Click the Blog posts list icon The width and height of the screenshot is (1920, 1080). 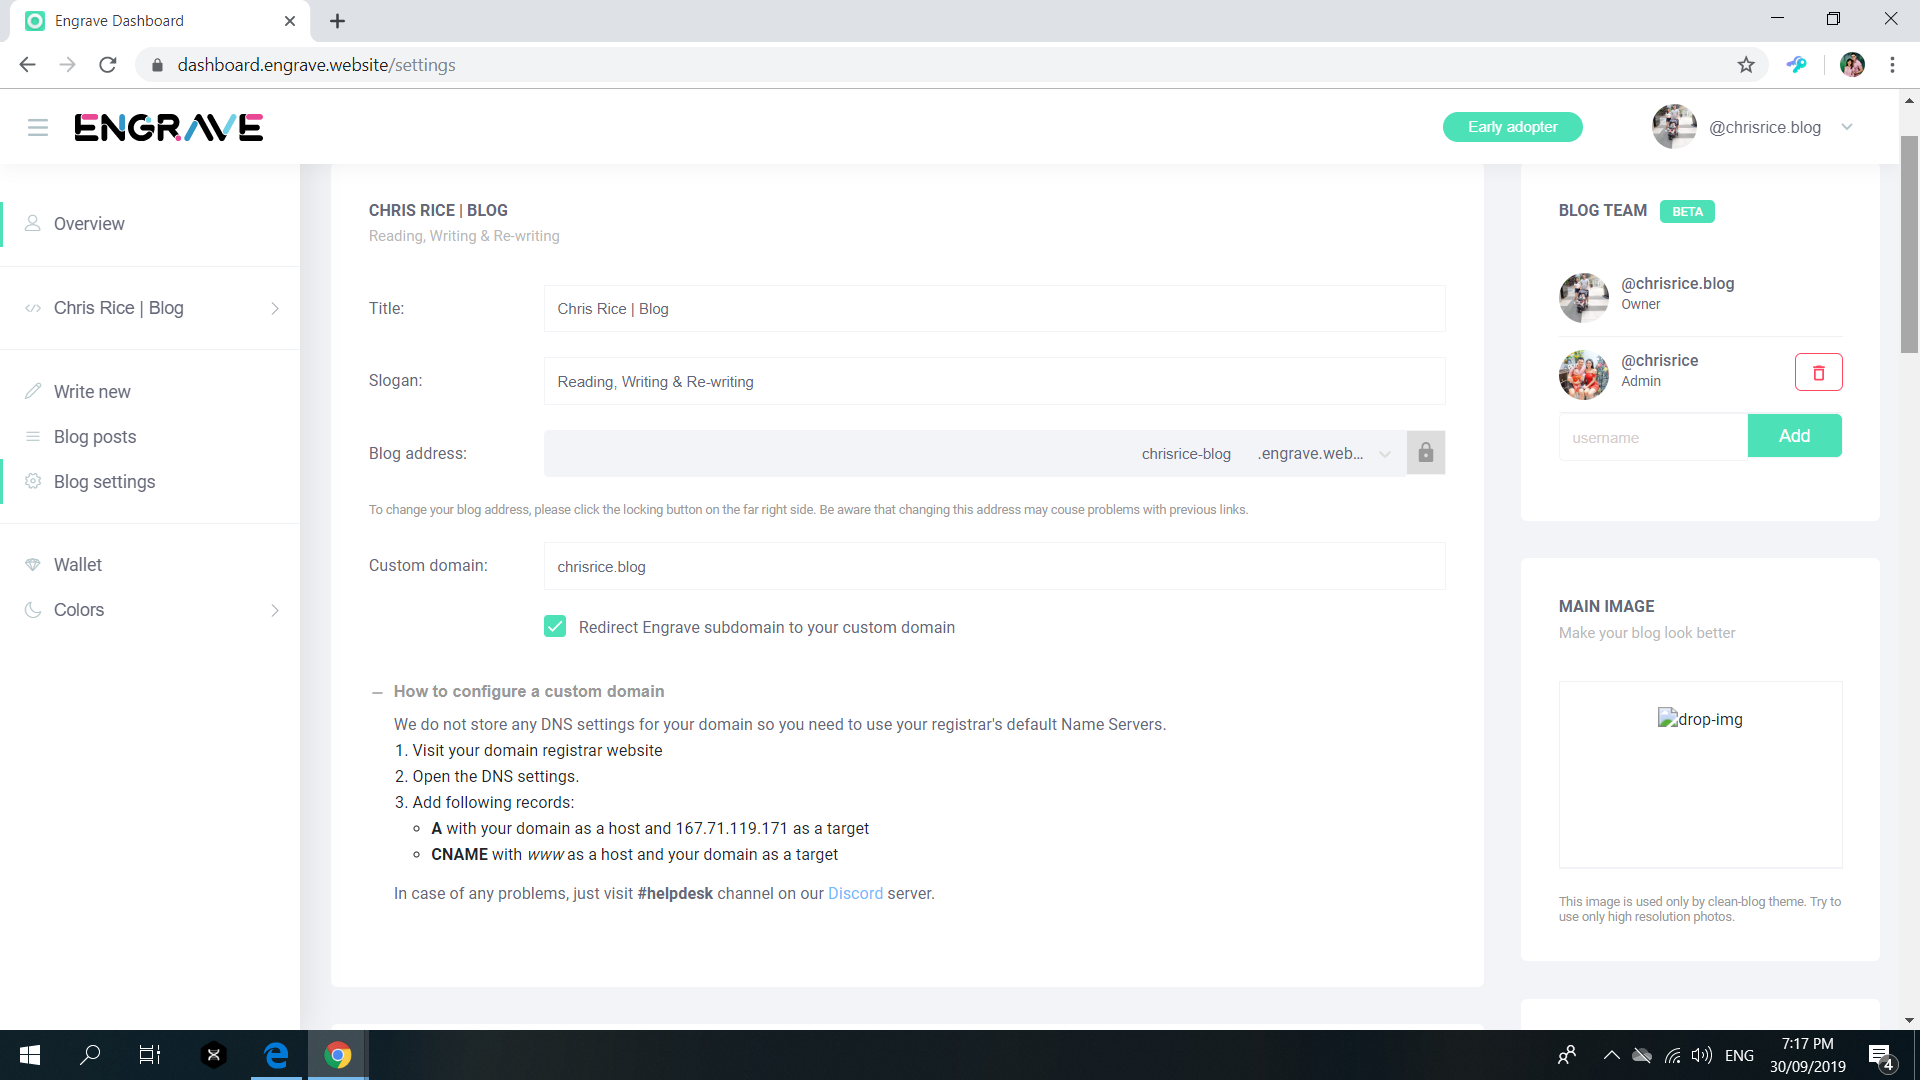[33, 437]
